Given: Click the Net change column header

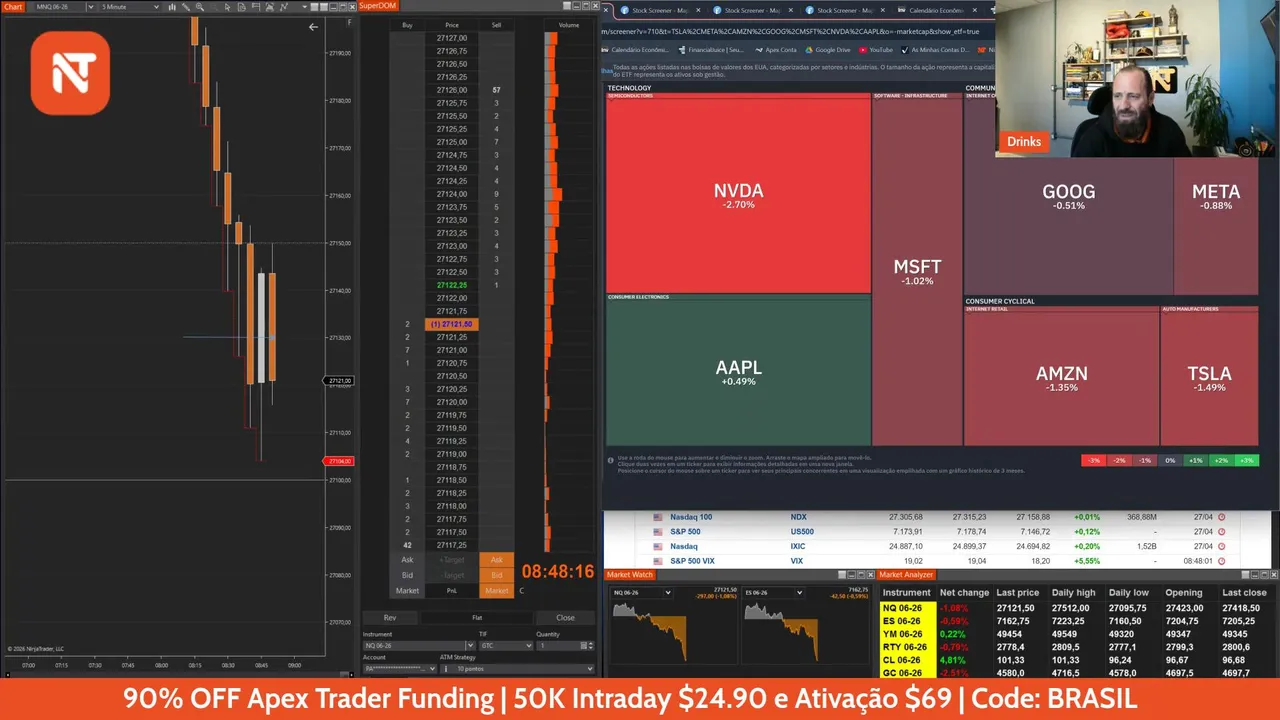Looking at the screenshot, I should (964, 593).
